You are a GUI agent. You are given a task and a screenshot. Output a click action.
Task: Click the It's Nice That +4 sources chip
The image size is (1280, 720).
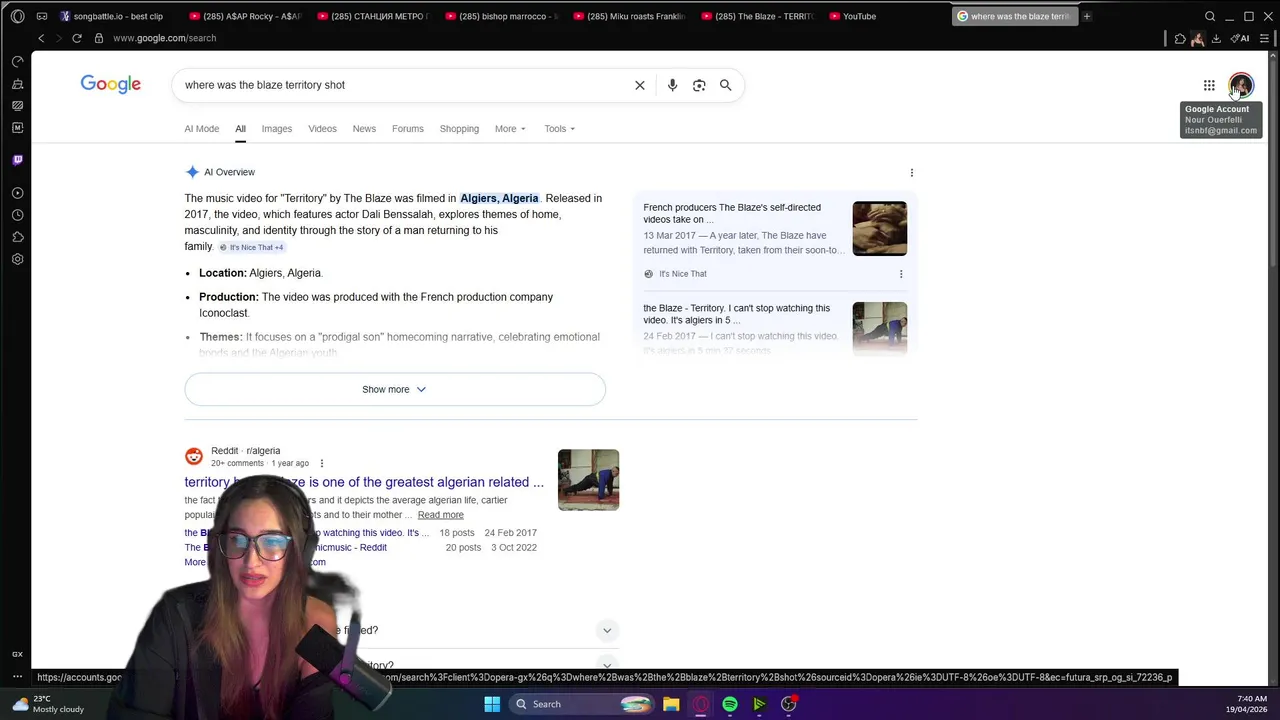(252, 247)
